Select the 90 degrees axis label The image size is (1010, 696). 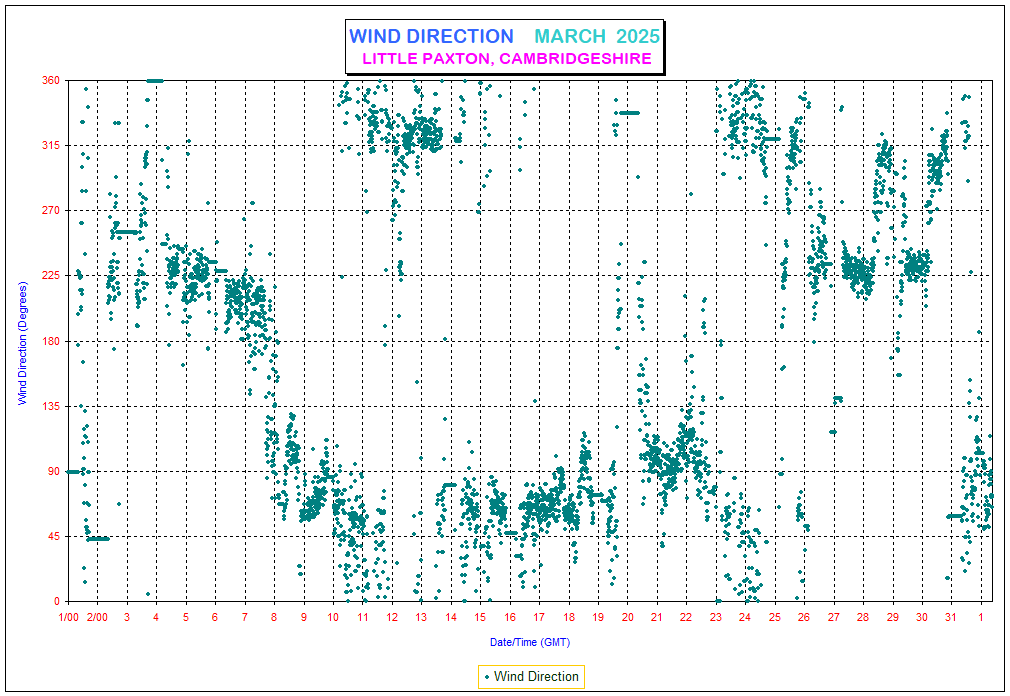pyautogui.click(x=54, y=471)
